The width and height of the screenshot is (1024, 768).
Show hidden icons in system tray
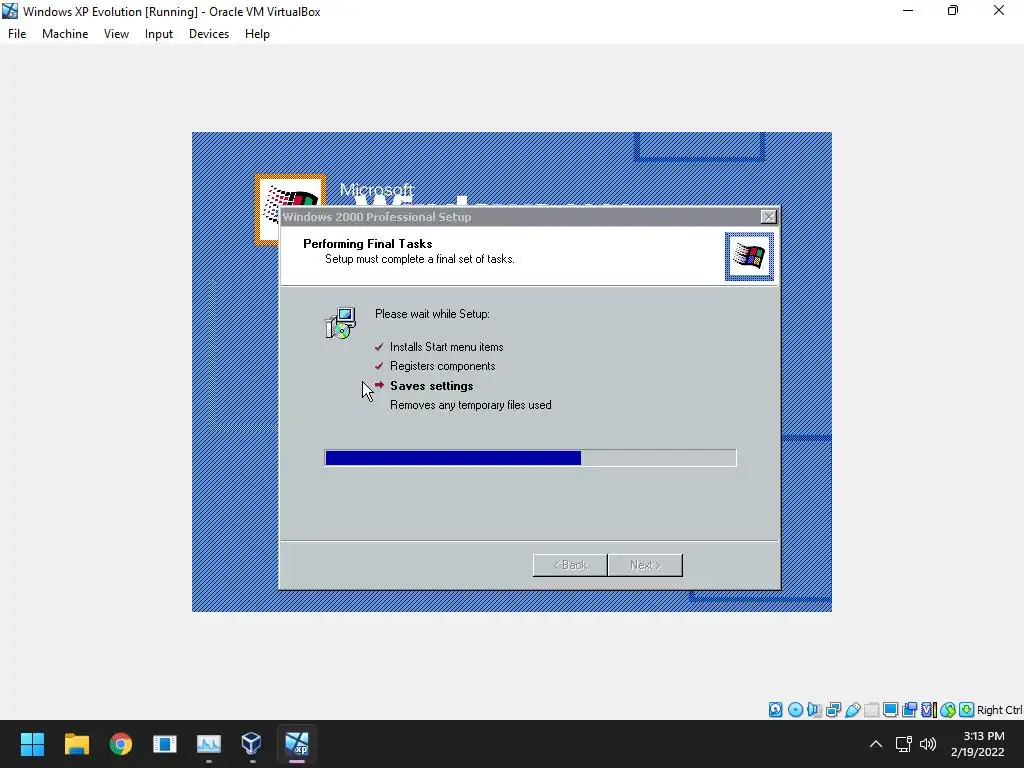[876, 744]
